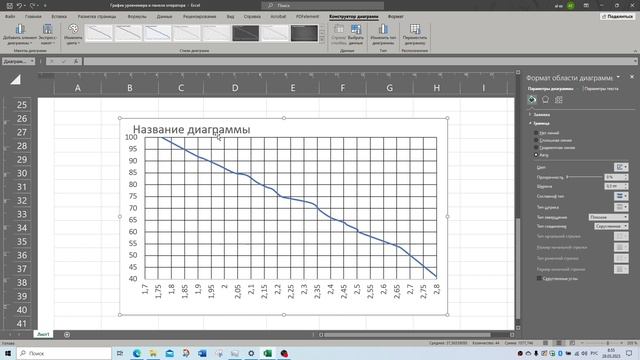Open Settings gear on taskbar
The height and width of the screenshot is (360, 640).
tap(251, 353)
